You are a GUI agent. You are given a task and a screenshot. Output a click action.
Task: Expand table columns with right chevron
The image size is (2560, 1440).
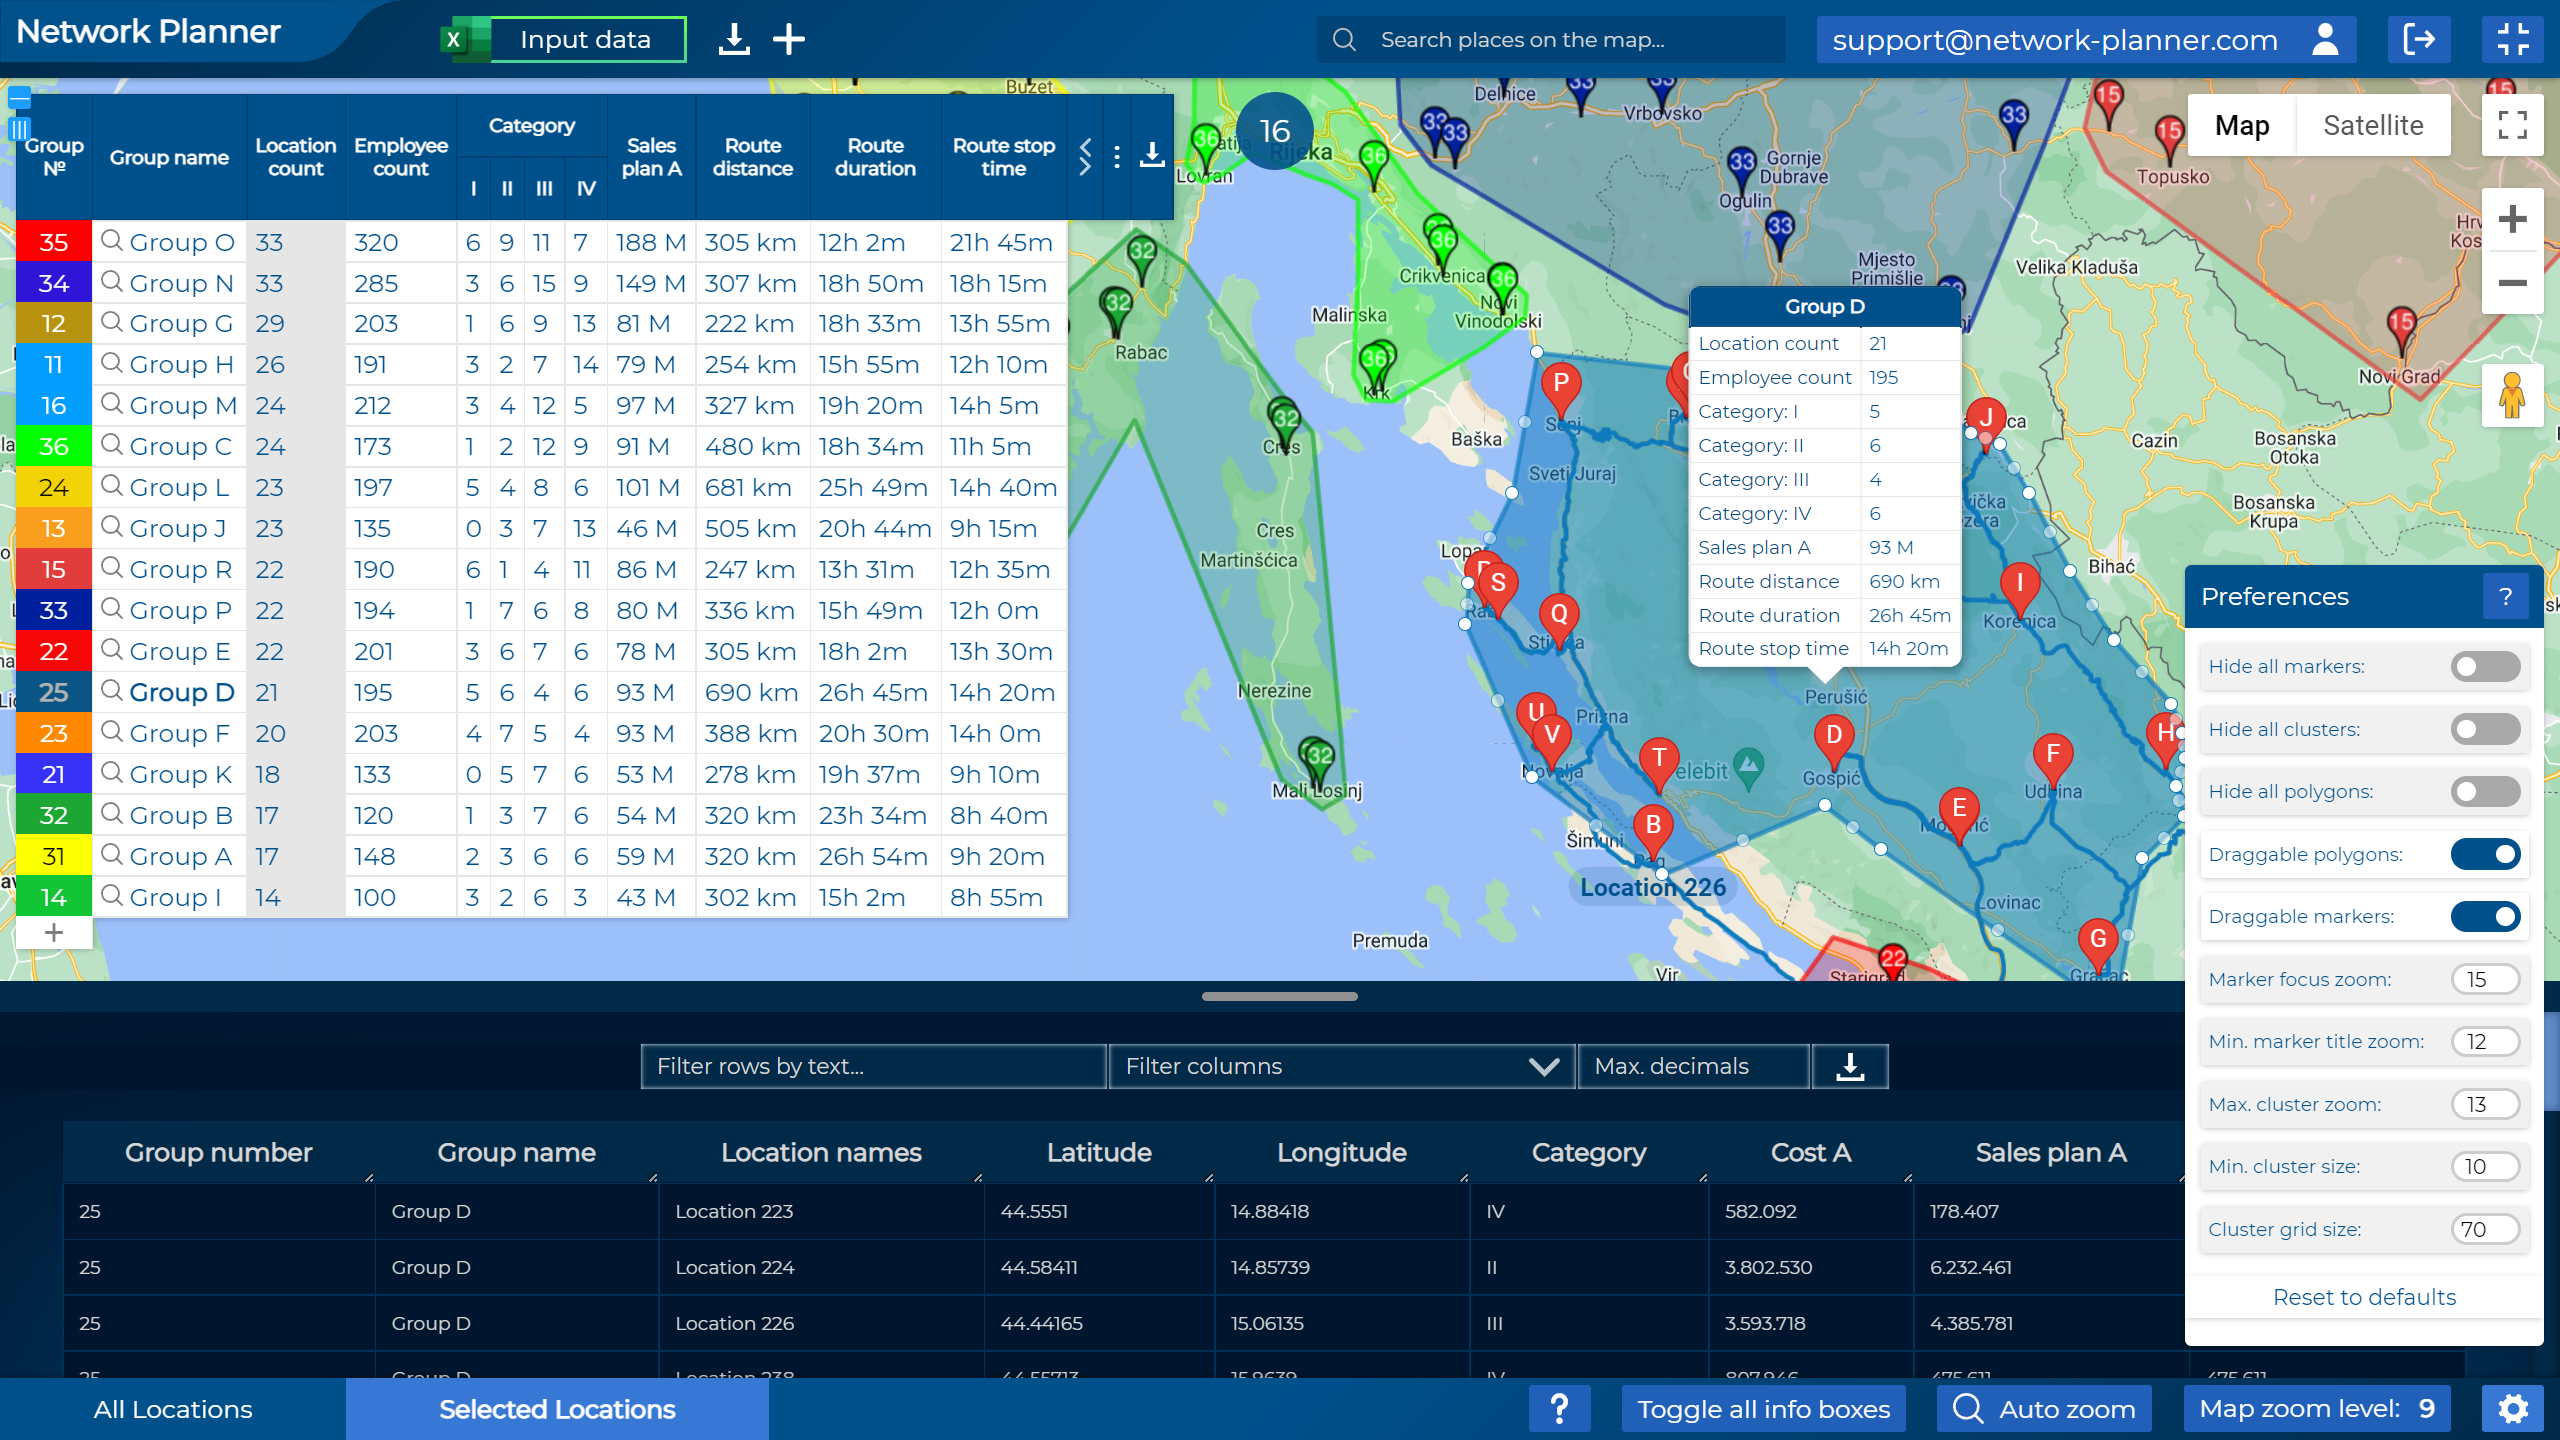tap(1086, 168)
